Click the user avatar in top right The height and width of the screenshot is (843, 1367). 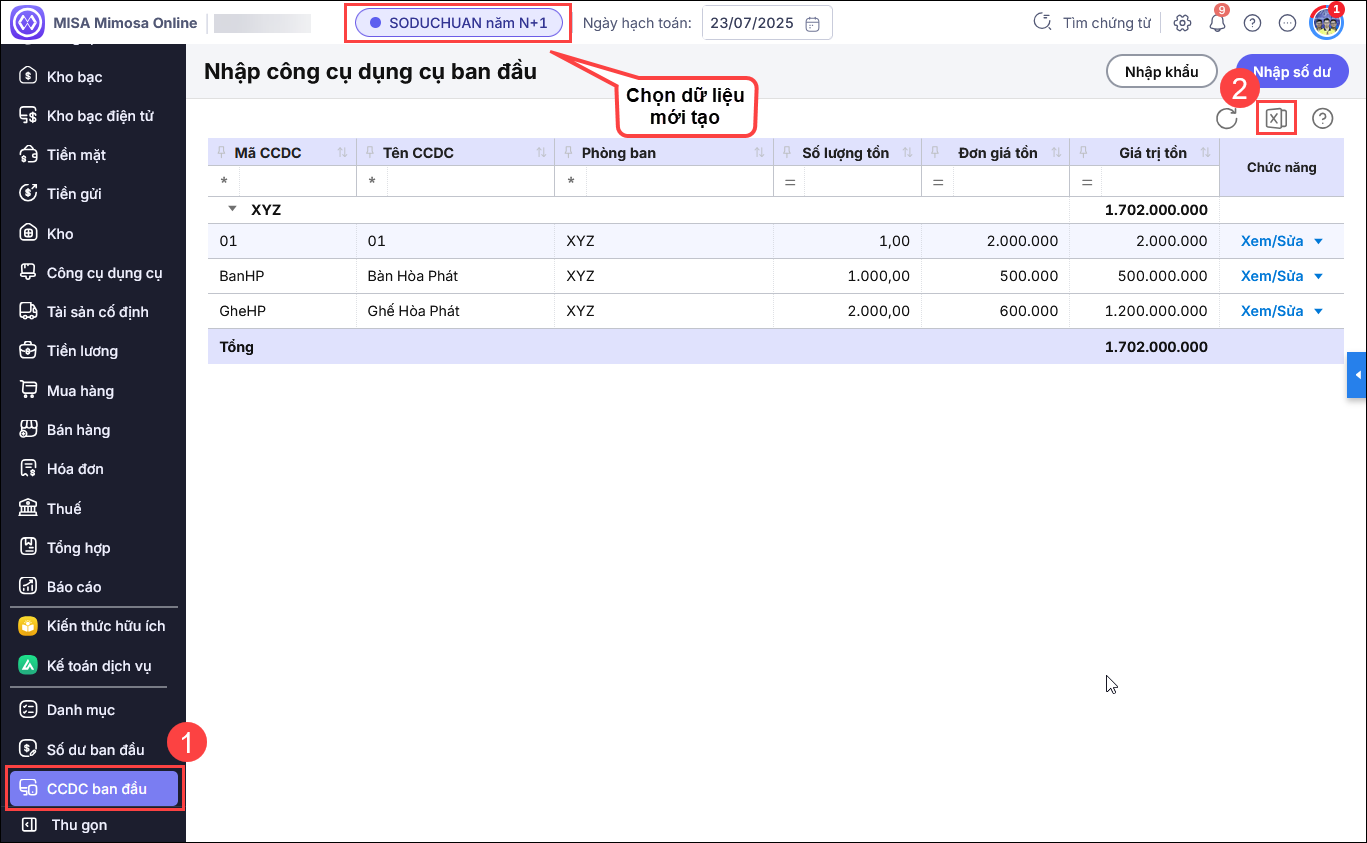pos(1326,22)
